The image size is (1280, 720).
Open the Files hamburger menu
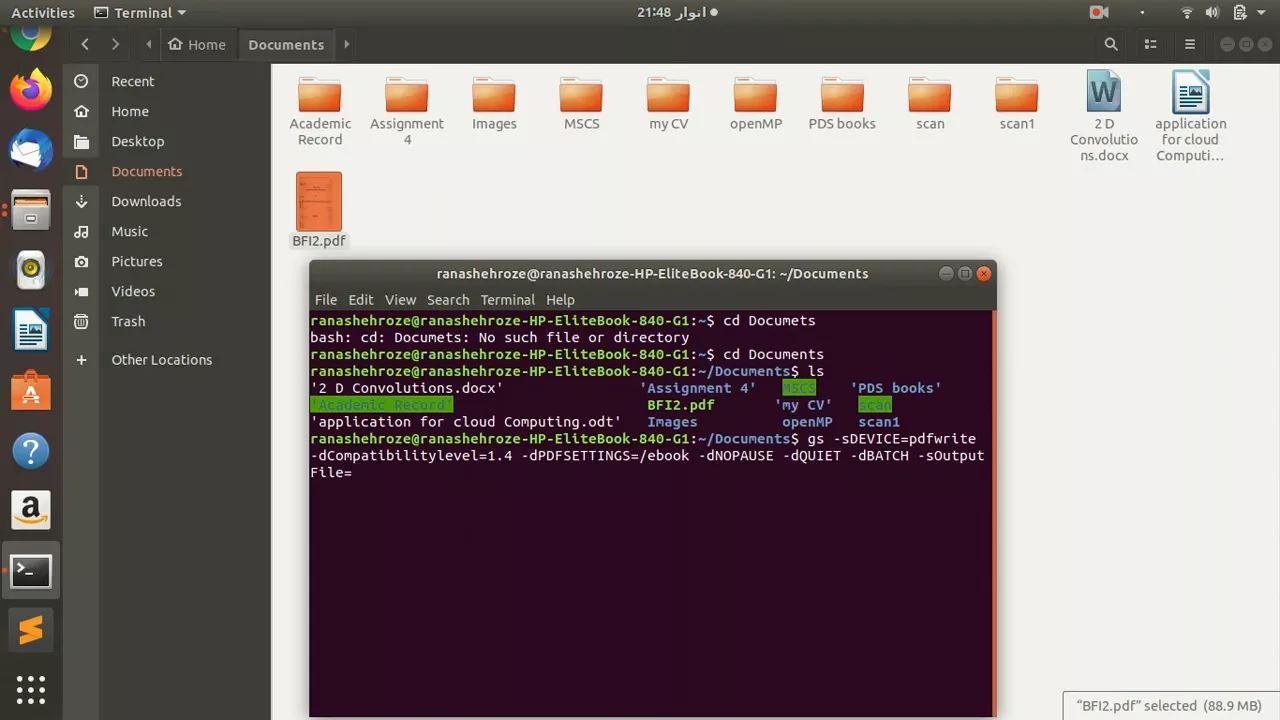[x=1190, y=44]
